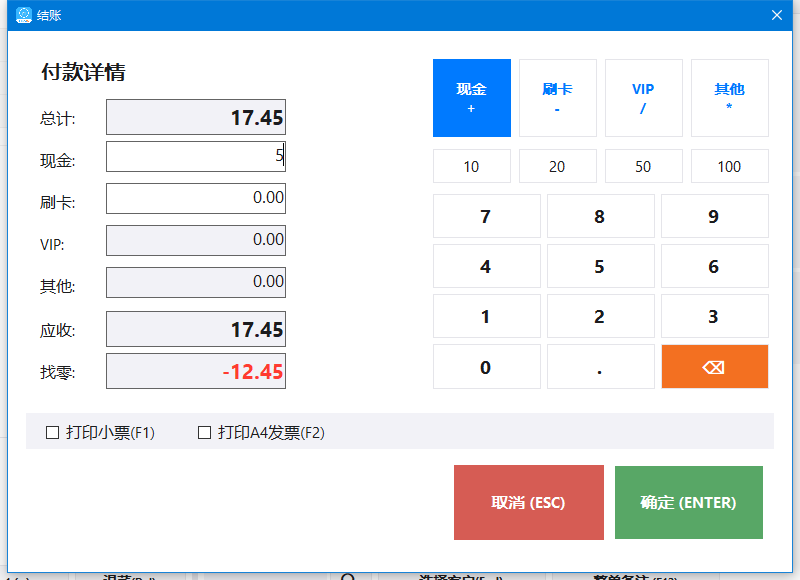Tap keypad digit 5

(x=601, y=266)
